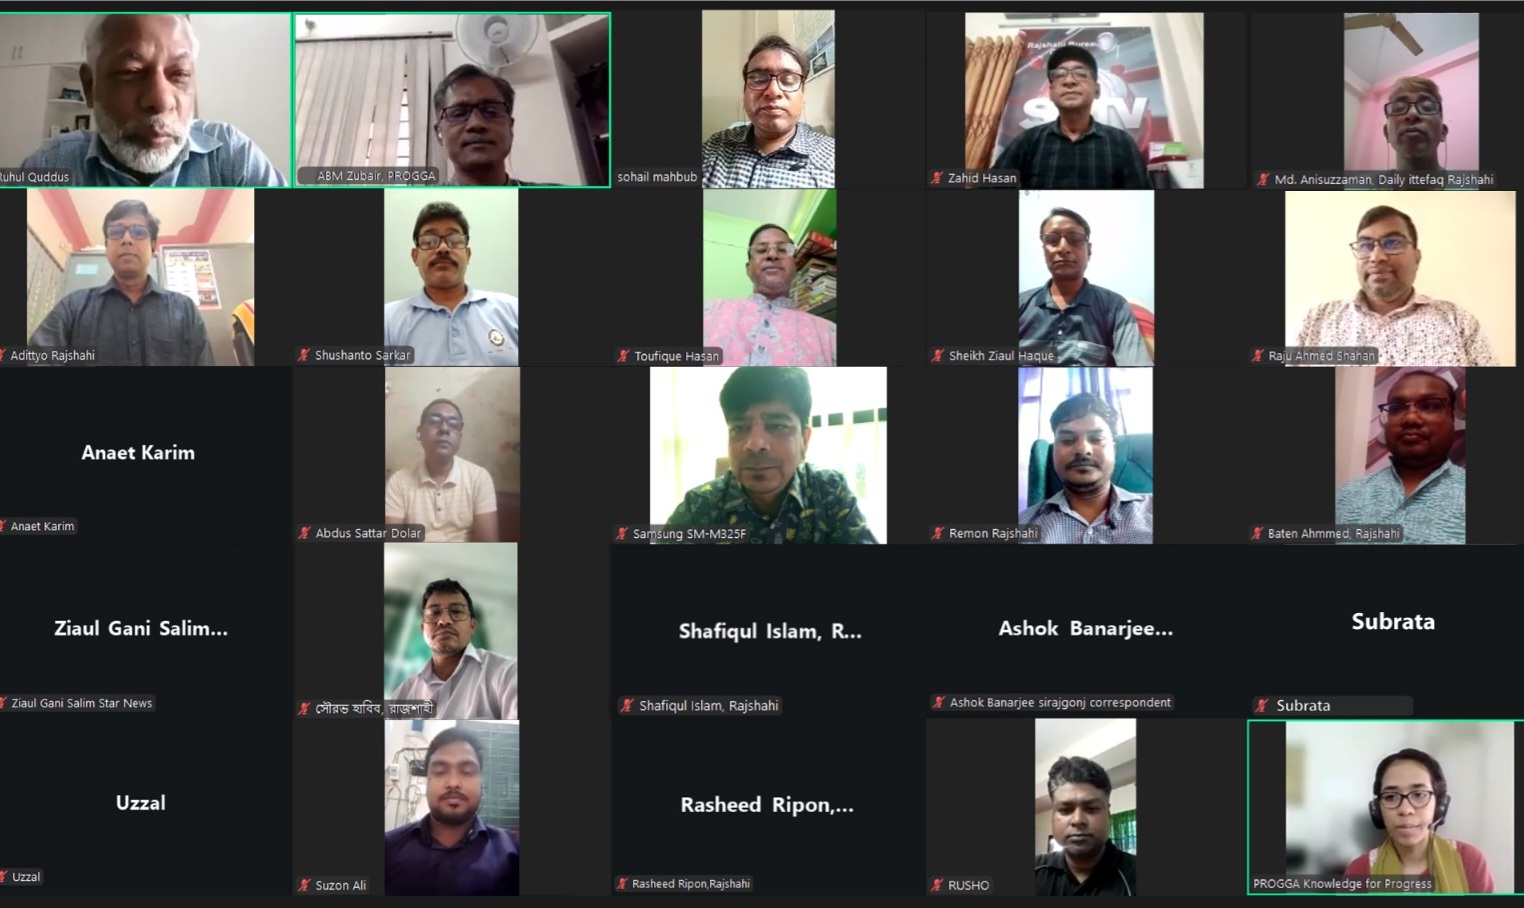This screenshot has height=908, width=1524.
Task: Click muted mic icon beside Toufique Hasan
Action: click(623, 356)
